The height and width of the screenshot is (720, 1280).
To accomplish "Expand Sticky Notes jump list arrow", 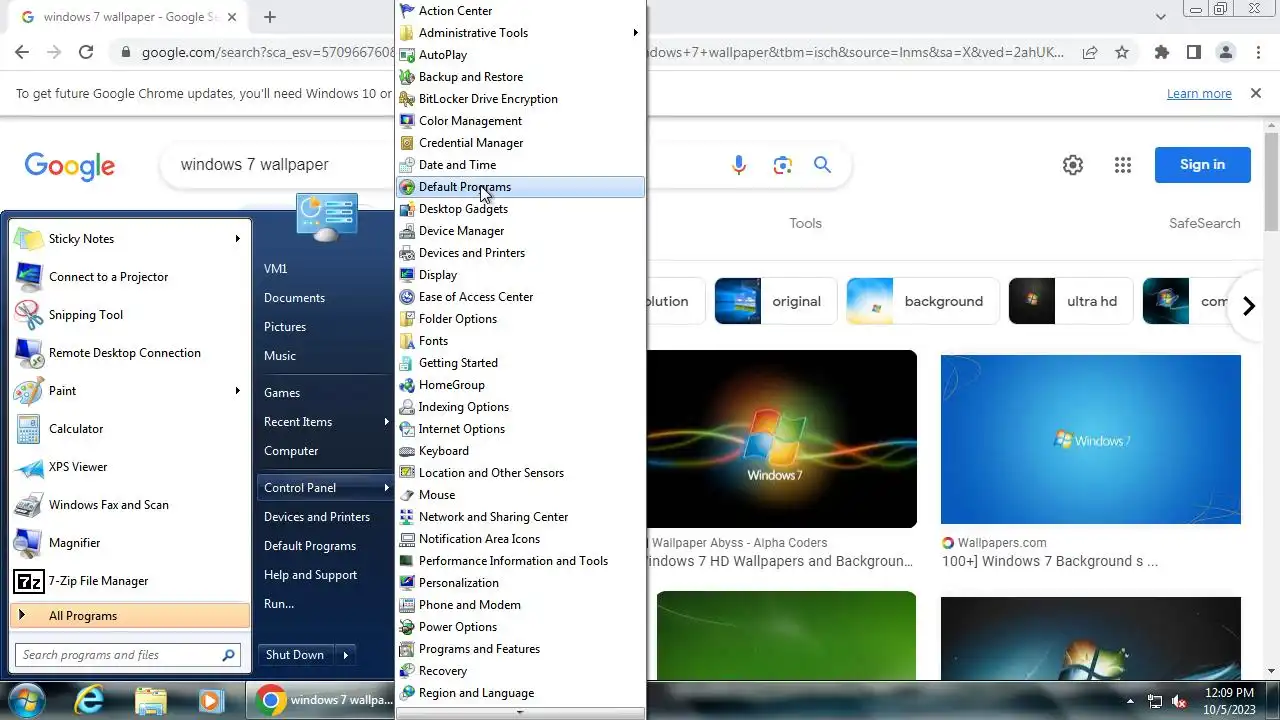I will [238, 239].
